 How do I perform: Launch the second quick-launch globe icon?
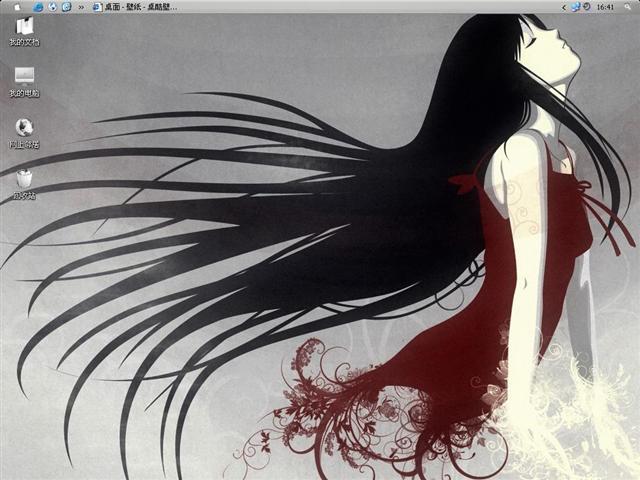(53, 7)
